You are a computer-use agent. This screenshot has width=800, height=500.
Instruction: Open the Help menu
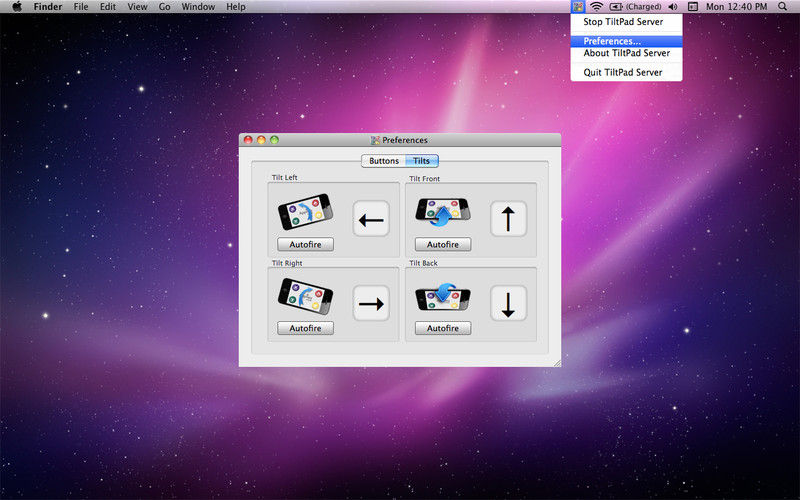[236, 7]
